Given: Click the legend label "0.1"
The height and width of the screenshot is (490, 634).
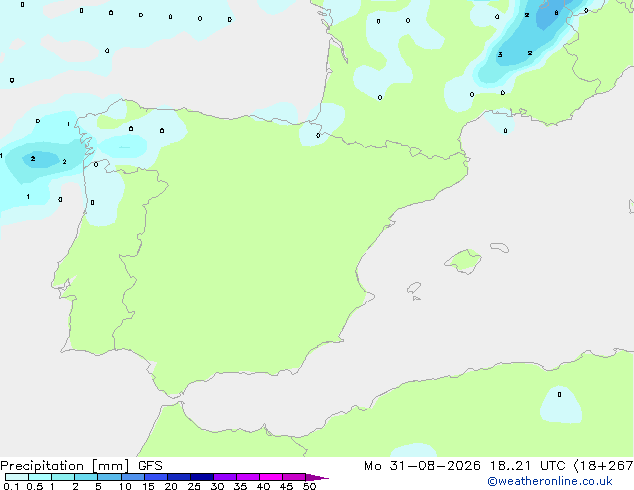Looking at the screenshot, I should tap(11, 486).
